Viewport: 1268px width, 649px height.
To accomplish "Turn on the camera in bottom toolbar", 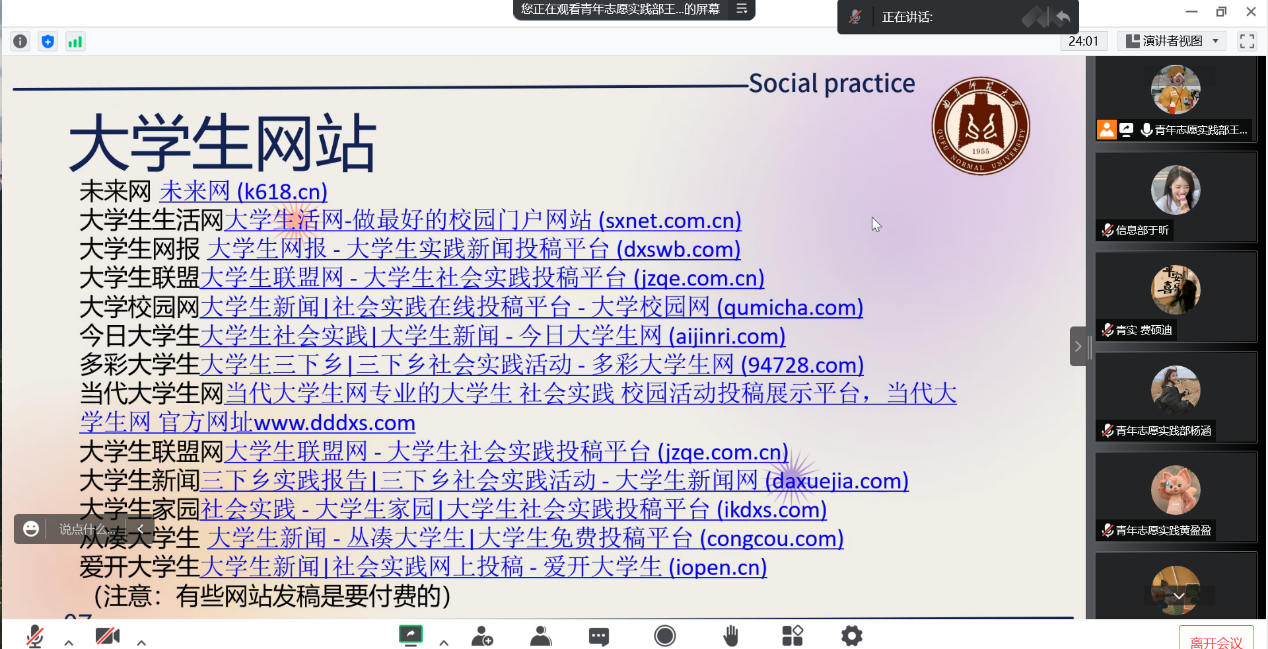I will coord(107,636).
